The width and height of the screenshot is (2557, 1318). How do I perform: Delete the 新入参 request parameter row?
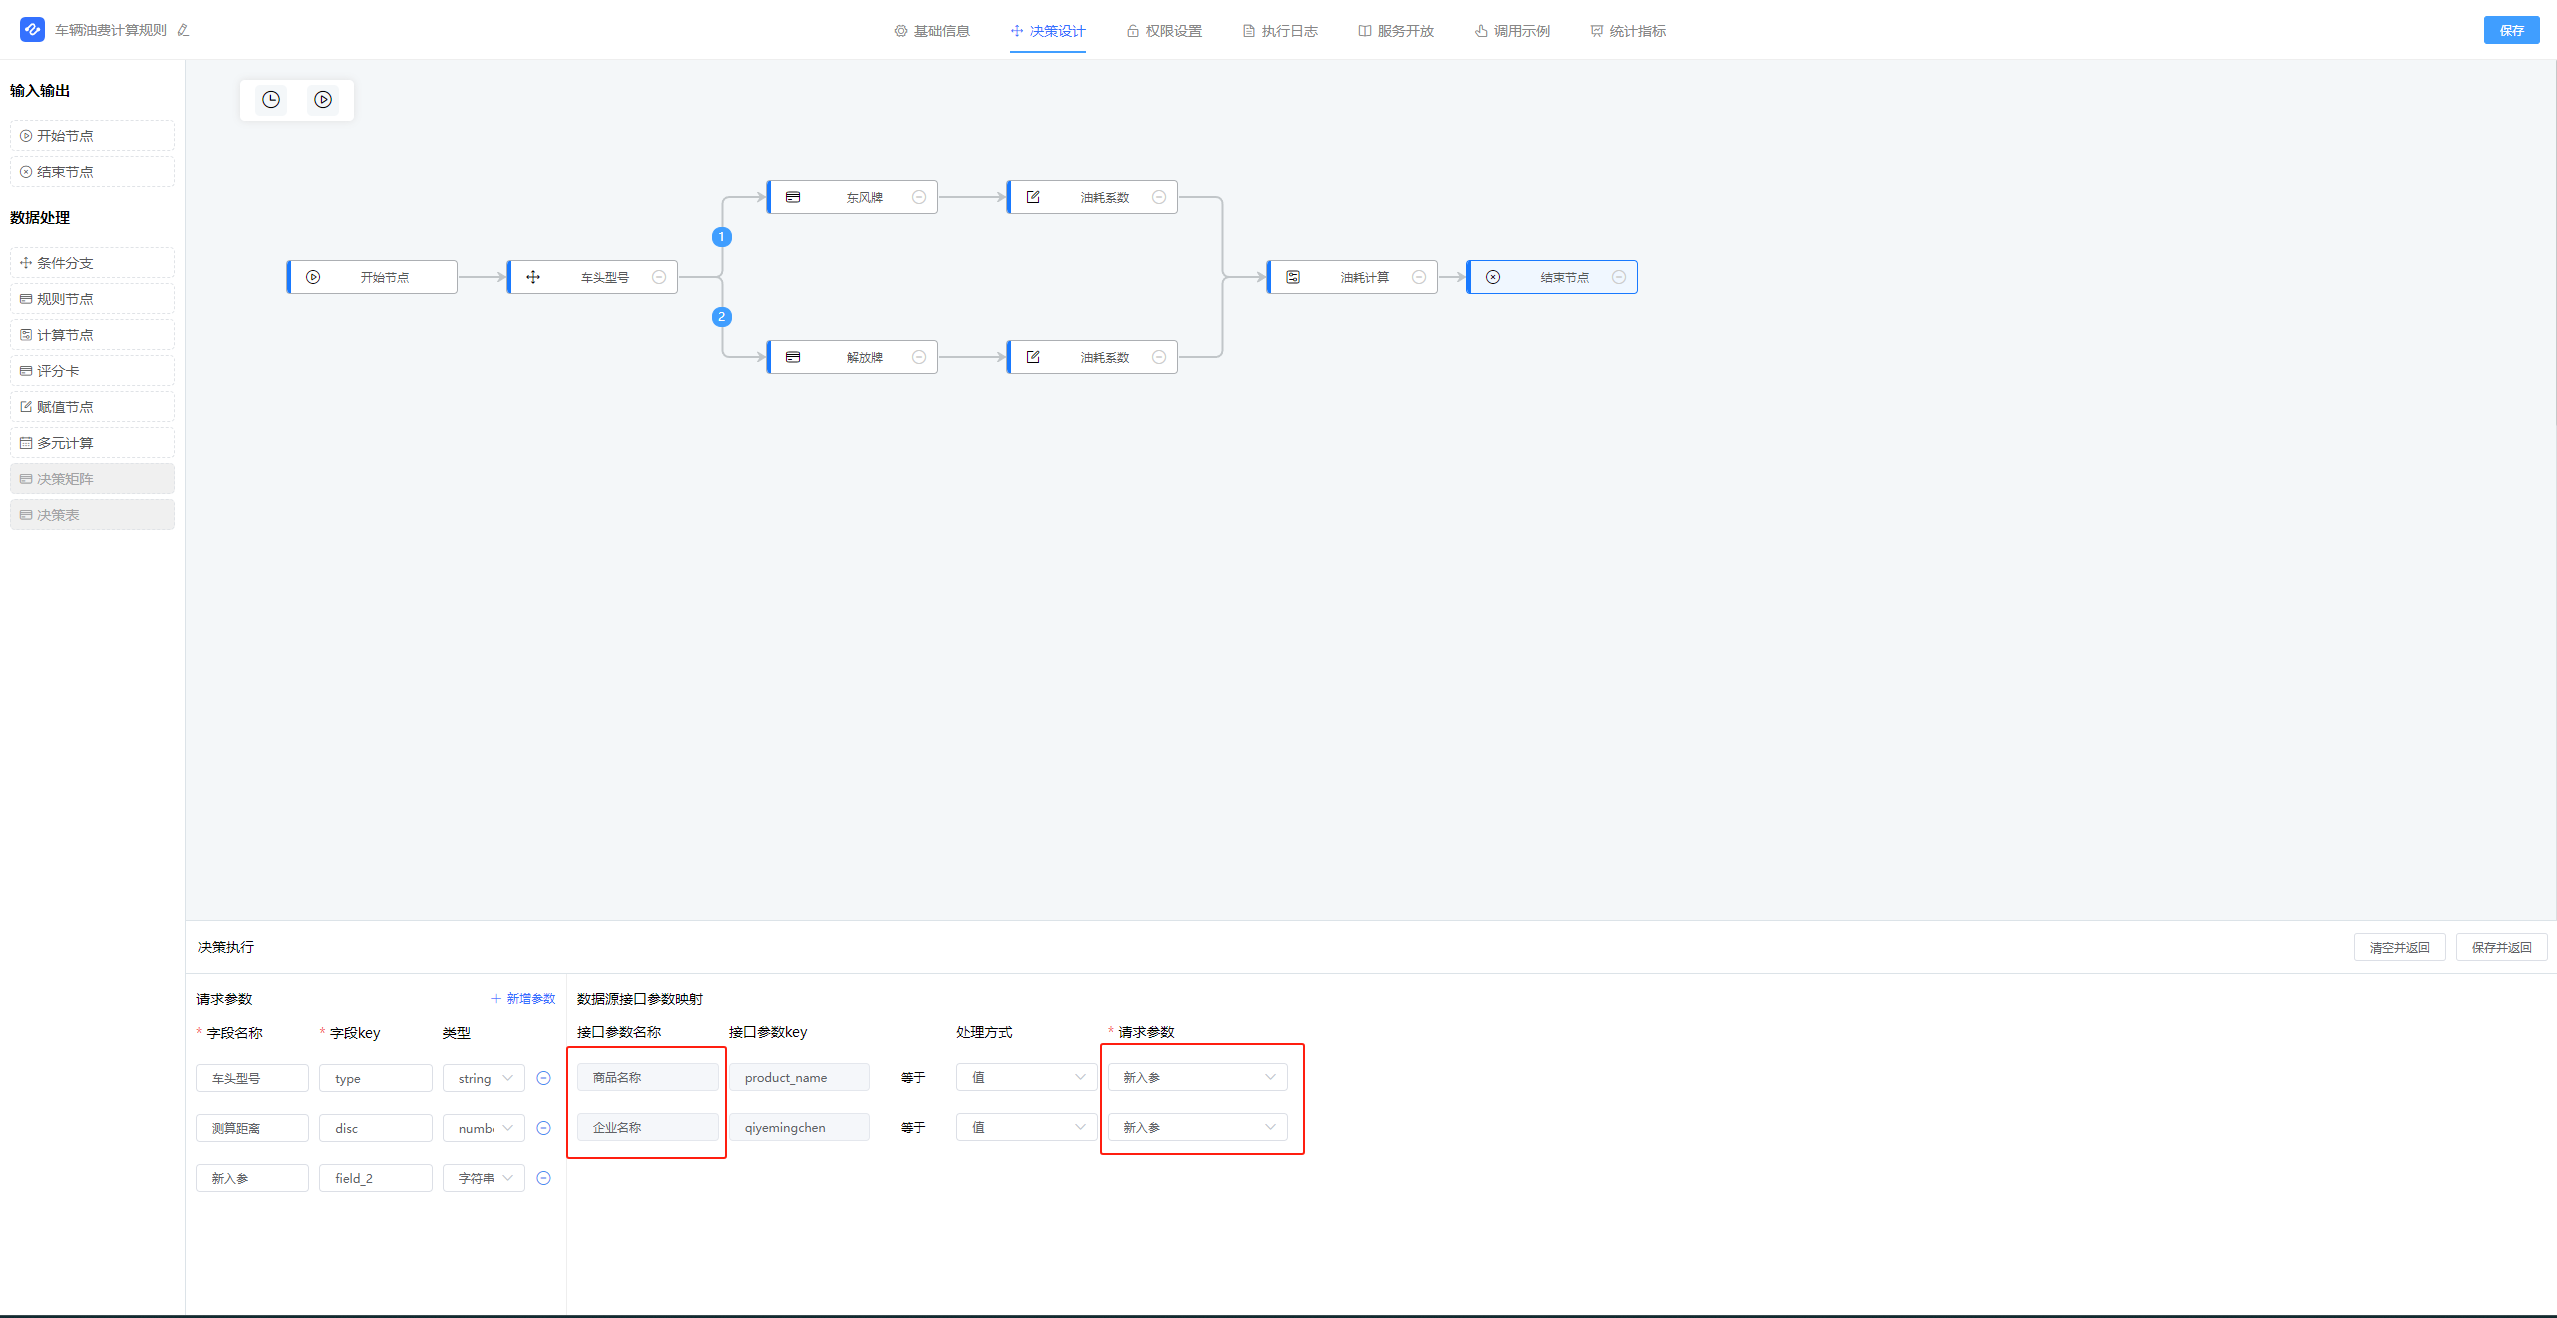pyautogui.click(x=544, y=1178)
